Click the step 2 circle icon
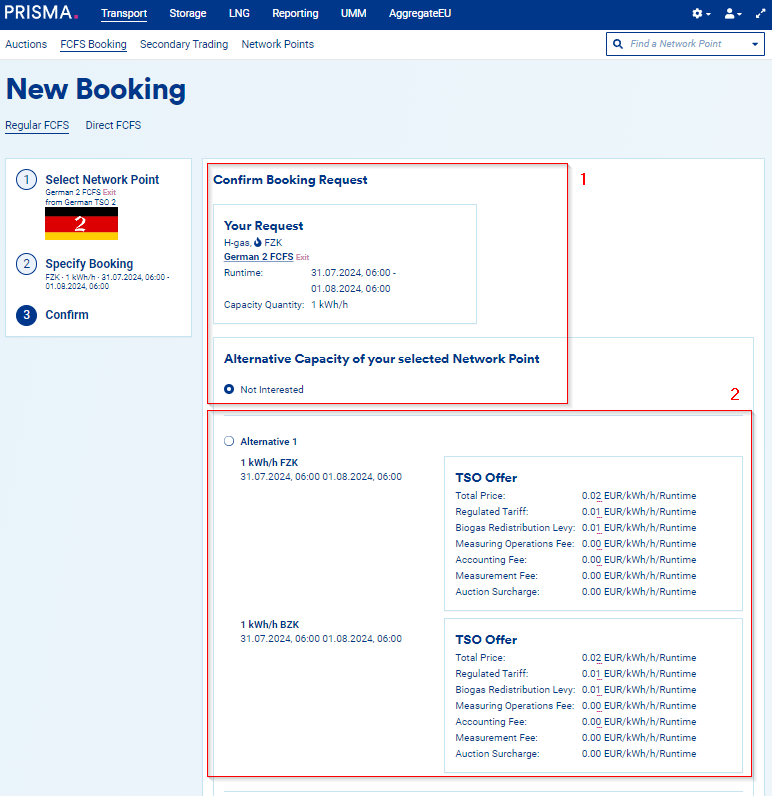The image size is (772, 796). [26, 264]
